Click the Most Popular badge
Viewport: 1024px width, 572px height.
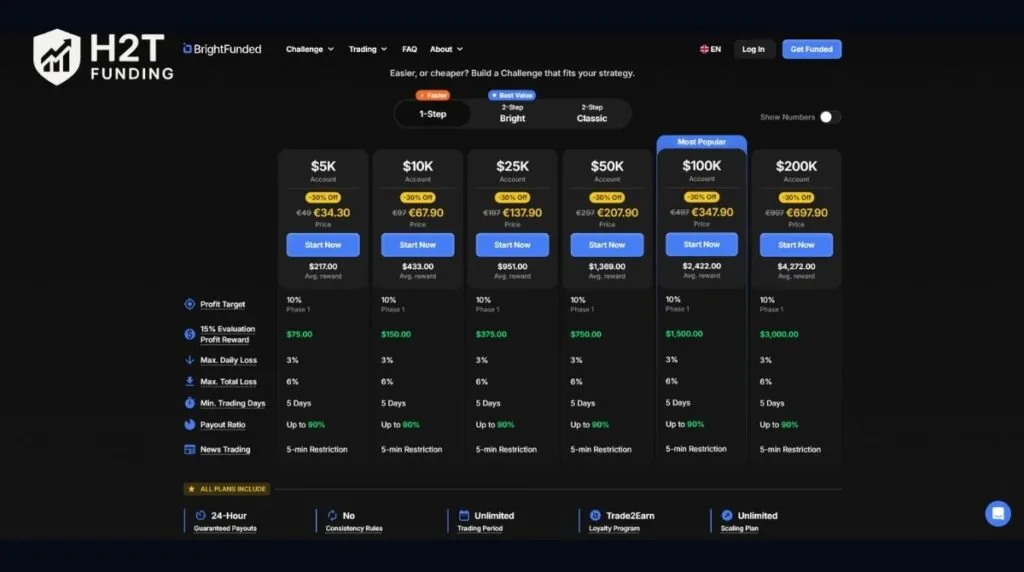point(701,142)
